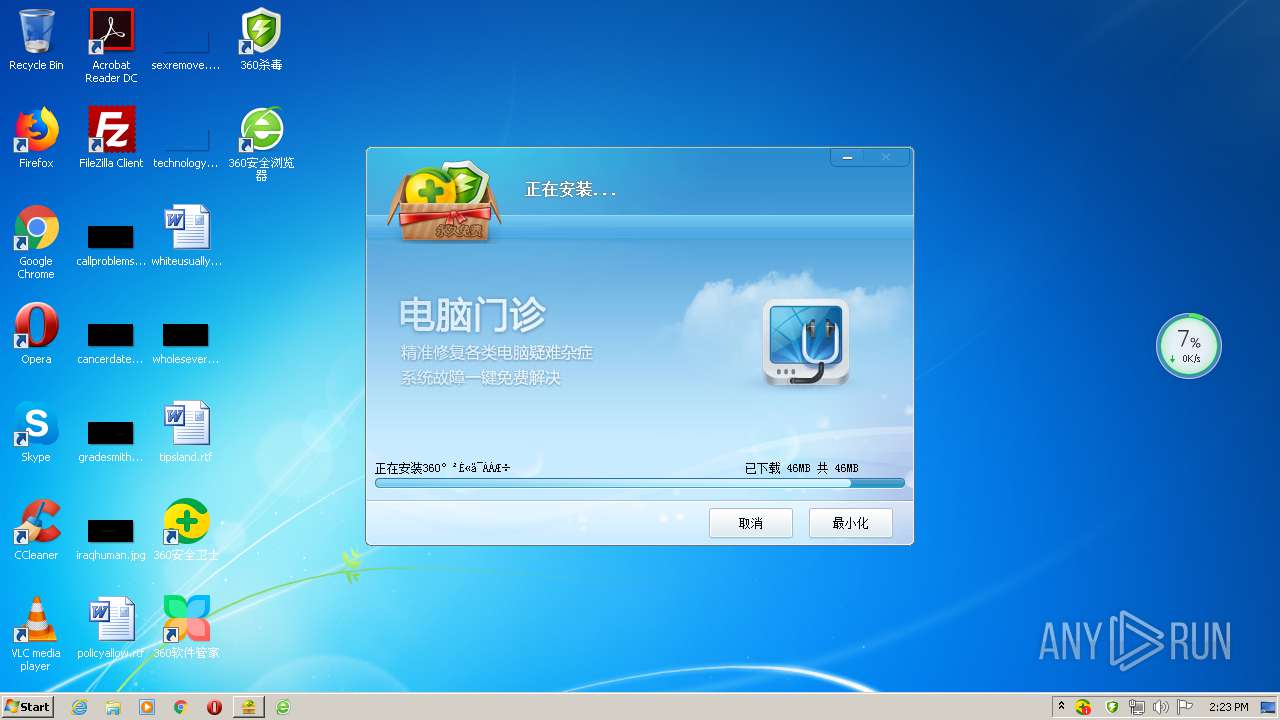The image size is (1280, 720).
Task: Open the Start menu
Action: coord(27,706)
